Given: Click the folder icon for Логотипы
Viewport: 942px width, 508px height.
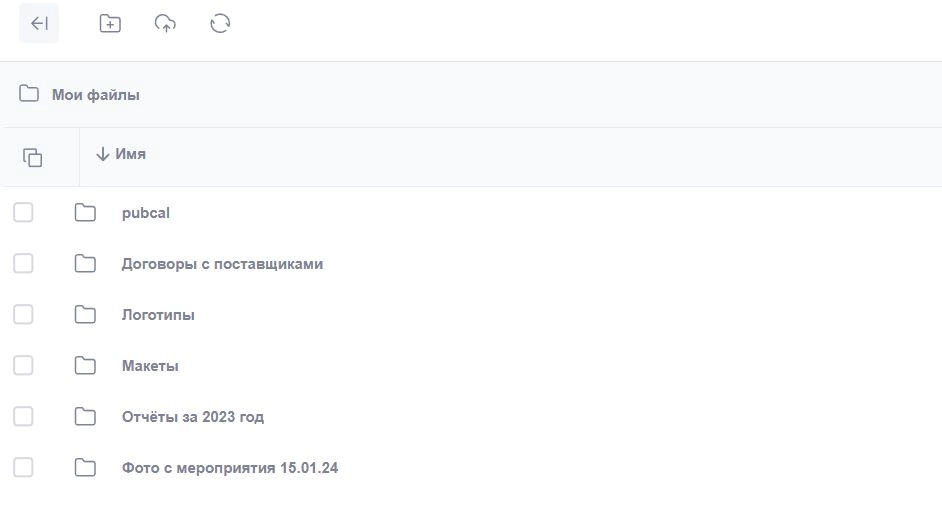Looking at the screenshot, I should 85,315.
